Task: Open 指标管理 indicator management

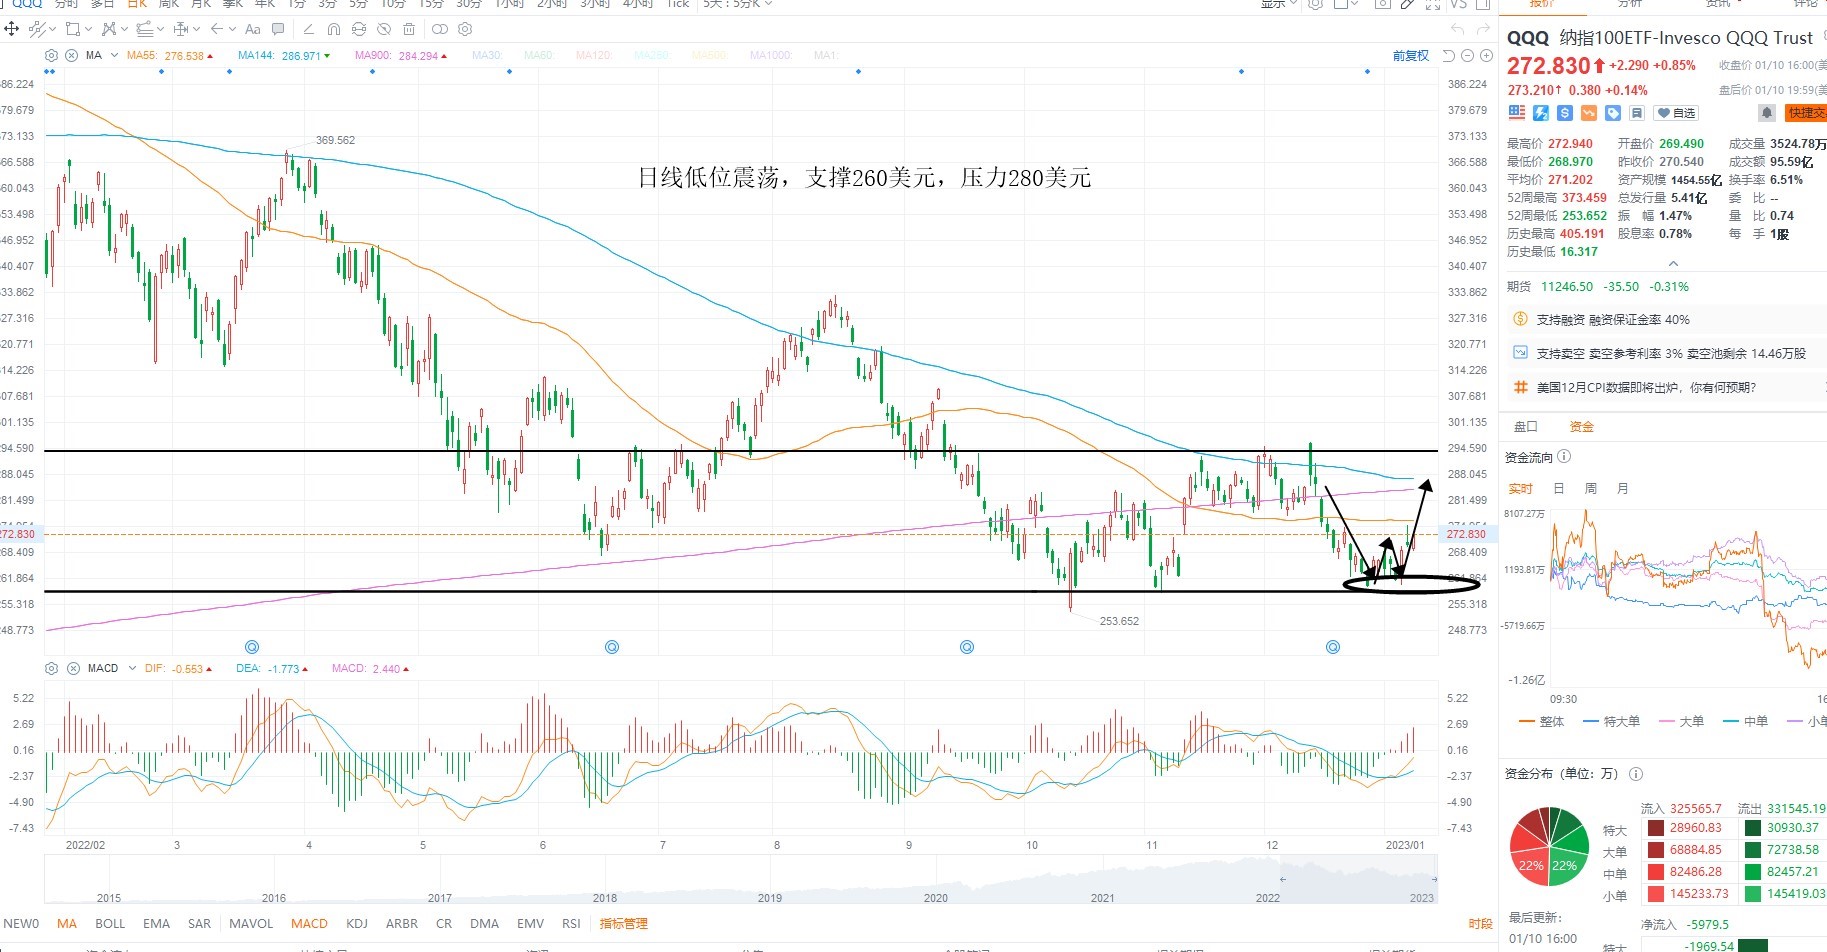Action: click(624, 923)
